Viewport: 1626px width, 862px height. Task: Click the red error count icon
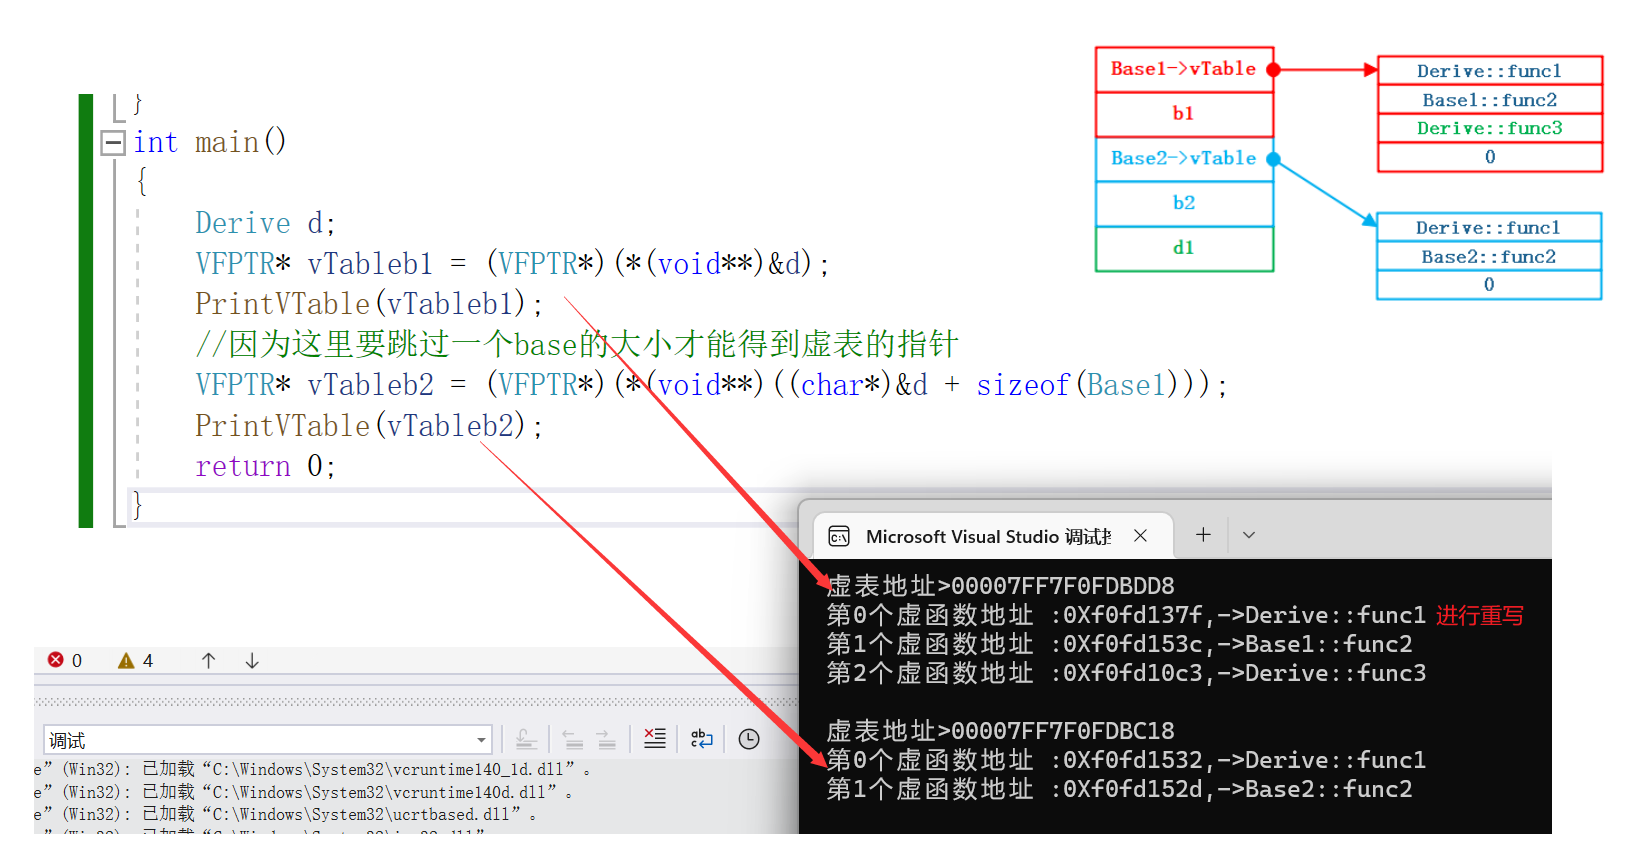(x=56, y=660)
